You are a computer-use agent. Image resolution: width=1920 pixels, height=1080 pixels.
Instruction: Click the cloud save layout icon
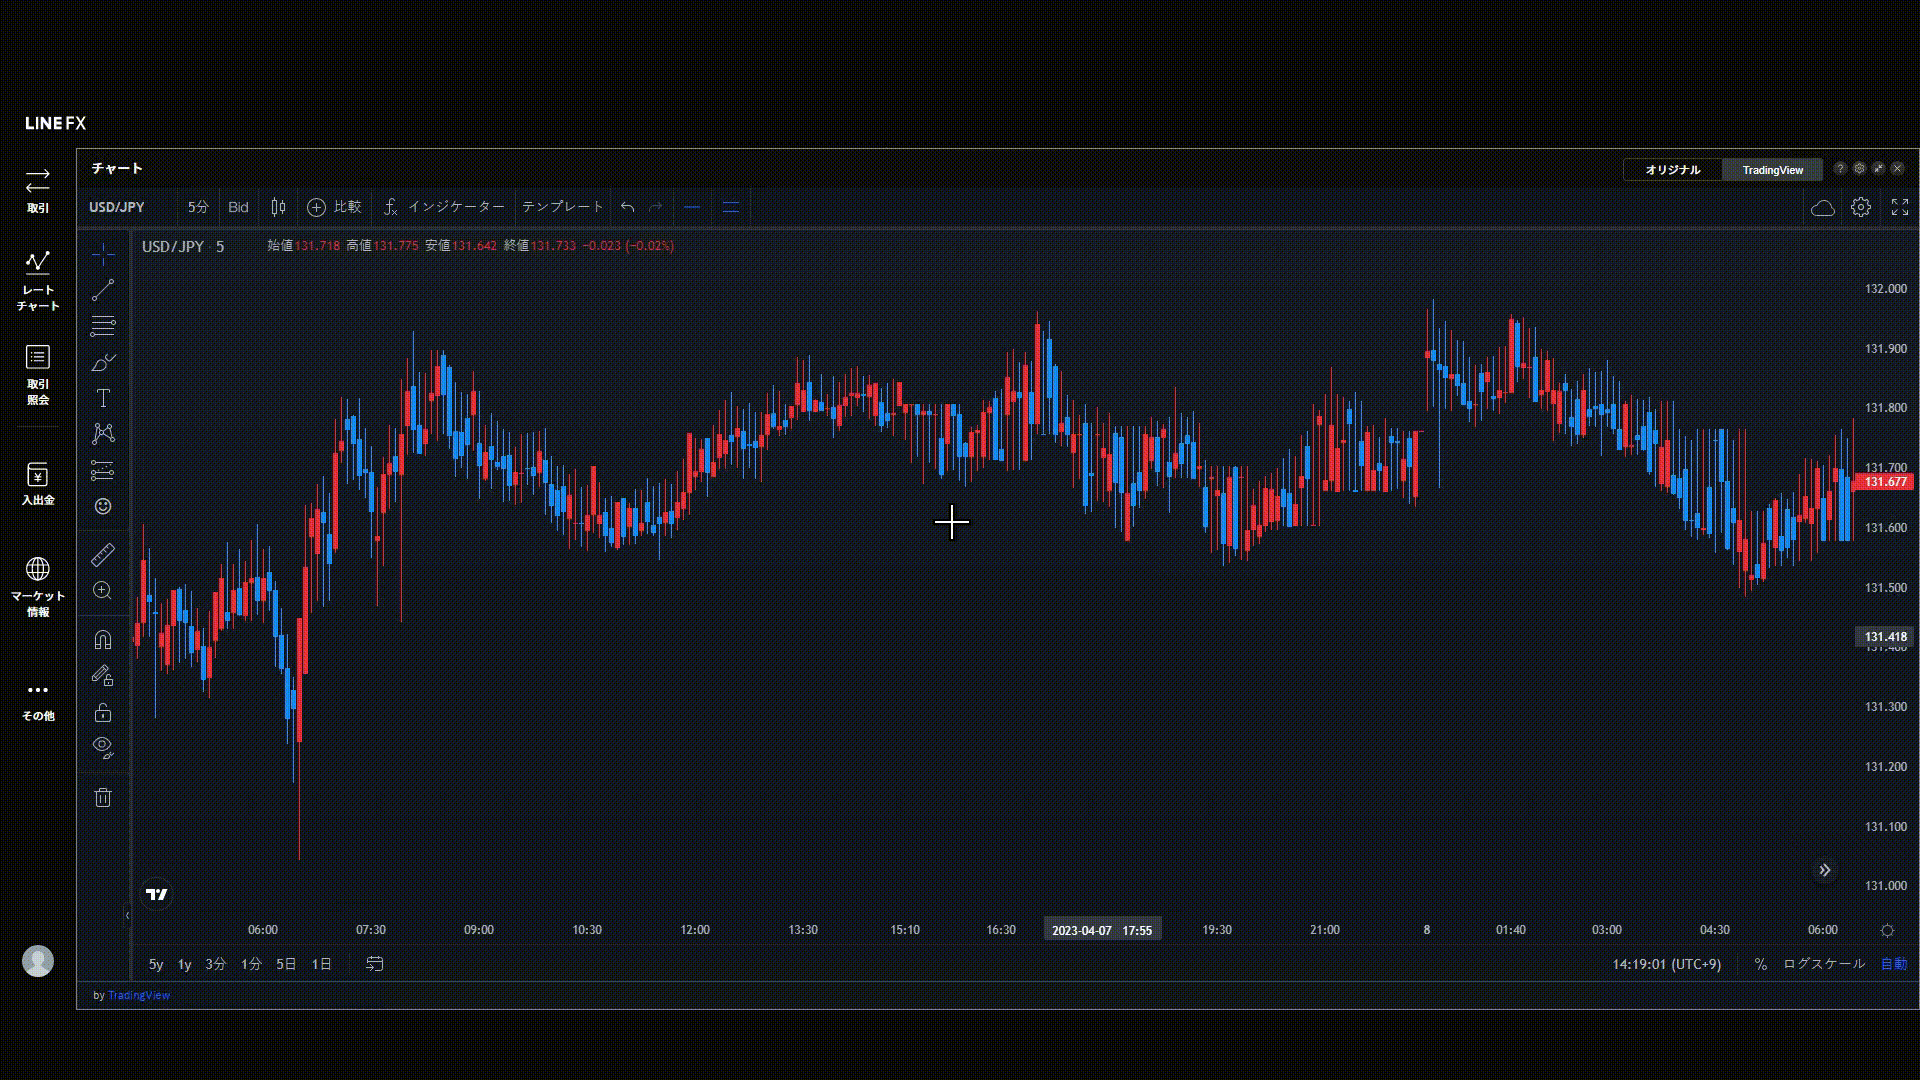click(x=1822, y=207)
